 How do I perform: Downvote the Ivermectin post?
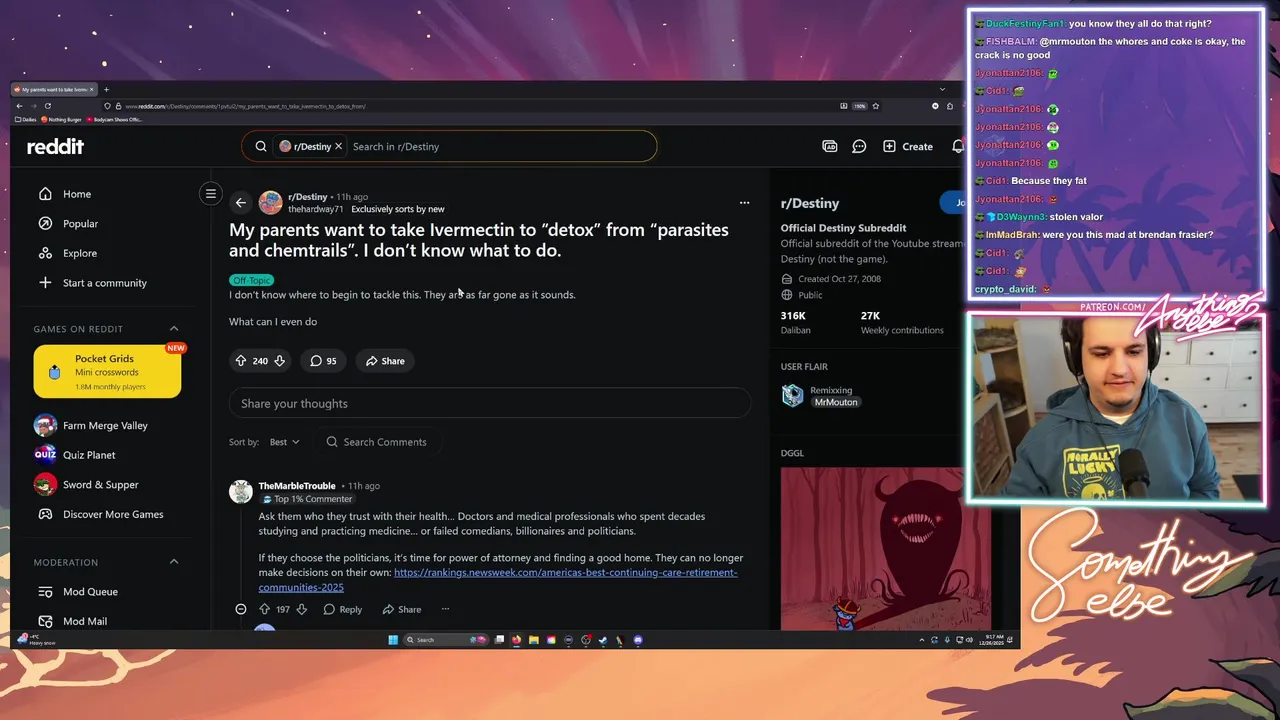[279, 361]
